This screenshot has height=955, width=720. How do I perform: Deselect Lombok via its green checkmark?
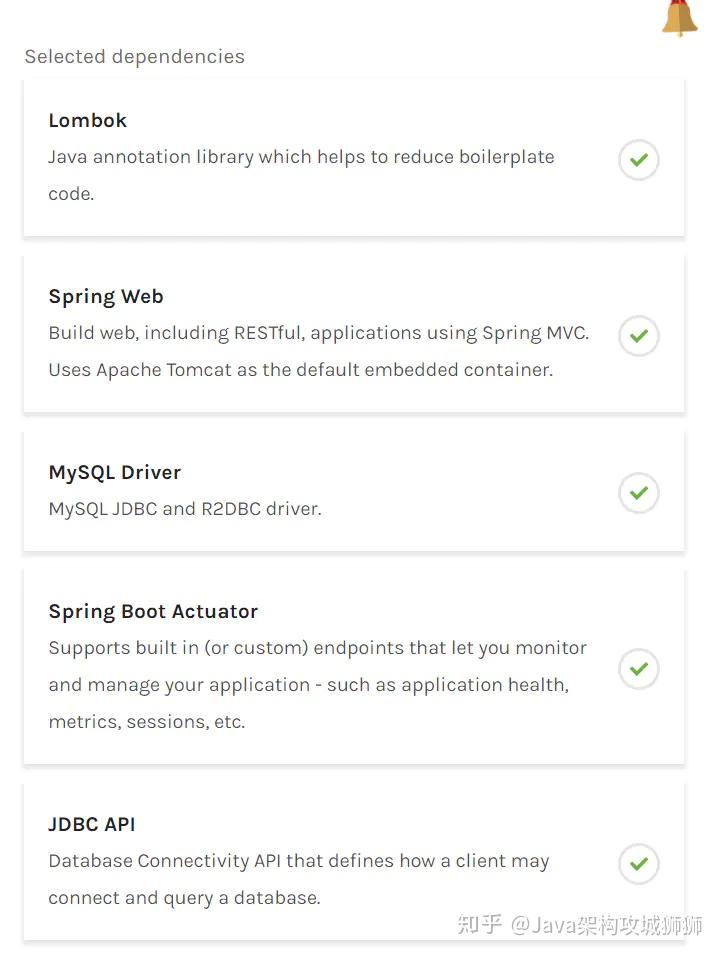pyautogui.click(x=638, y=160)
